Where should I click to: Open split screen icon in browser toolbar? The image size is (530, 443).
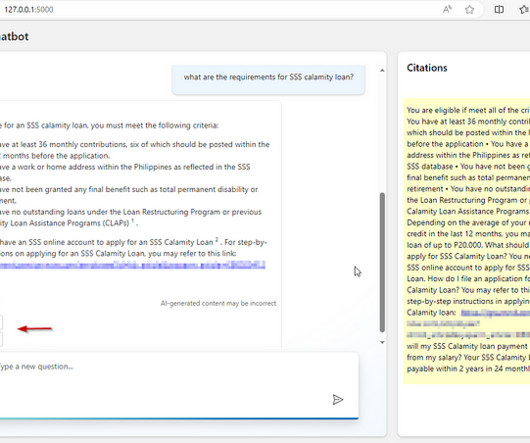tap(499, 10)
